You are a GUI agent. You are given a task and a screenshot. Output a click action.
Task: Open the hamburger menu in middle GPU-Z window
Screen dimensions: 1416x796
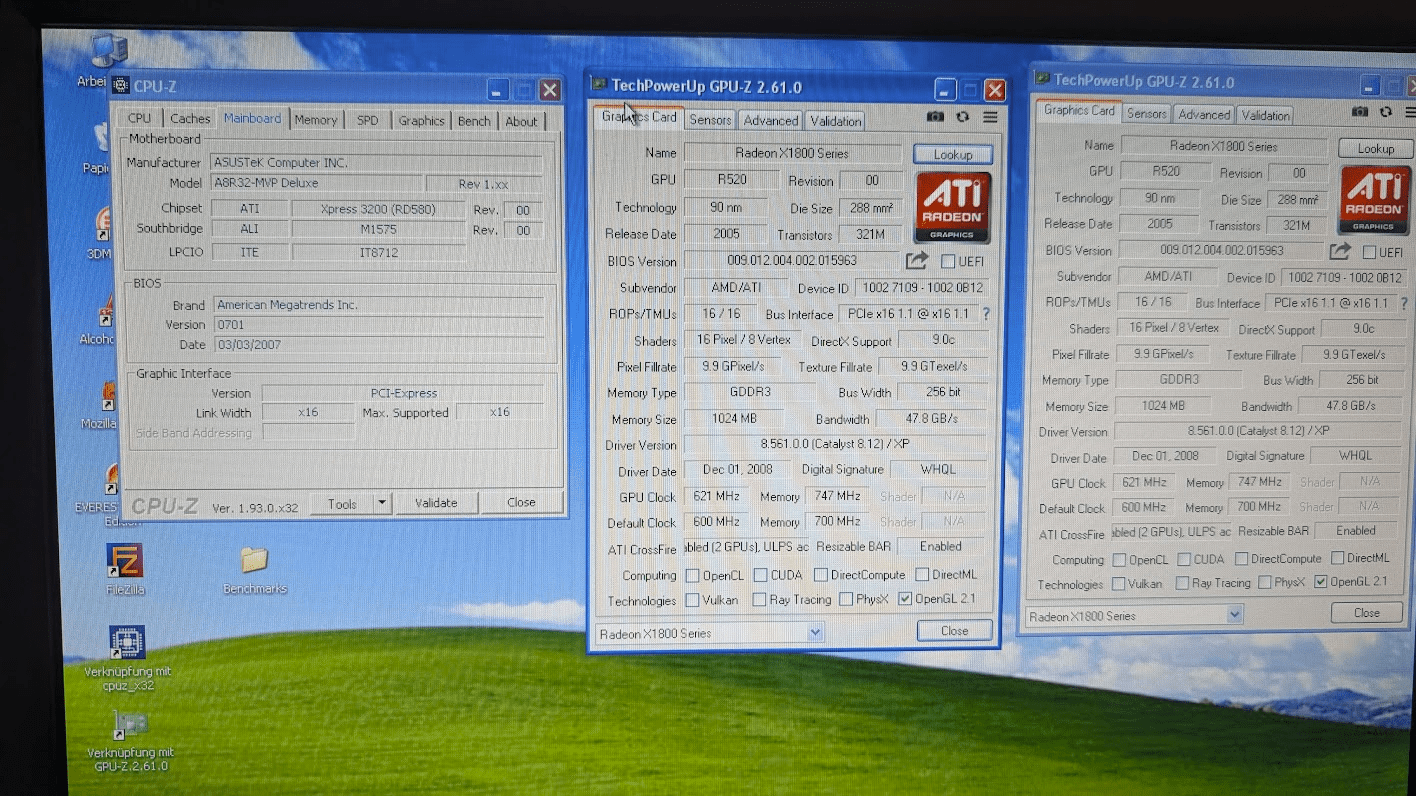click(x=990, y=117)
